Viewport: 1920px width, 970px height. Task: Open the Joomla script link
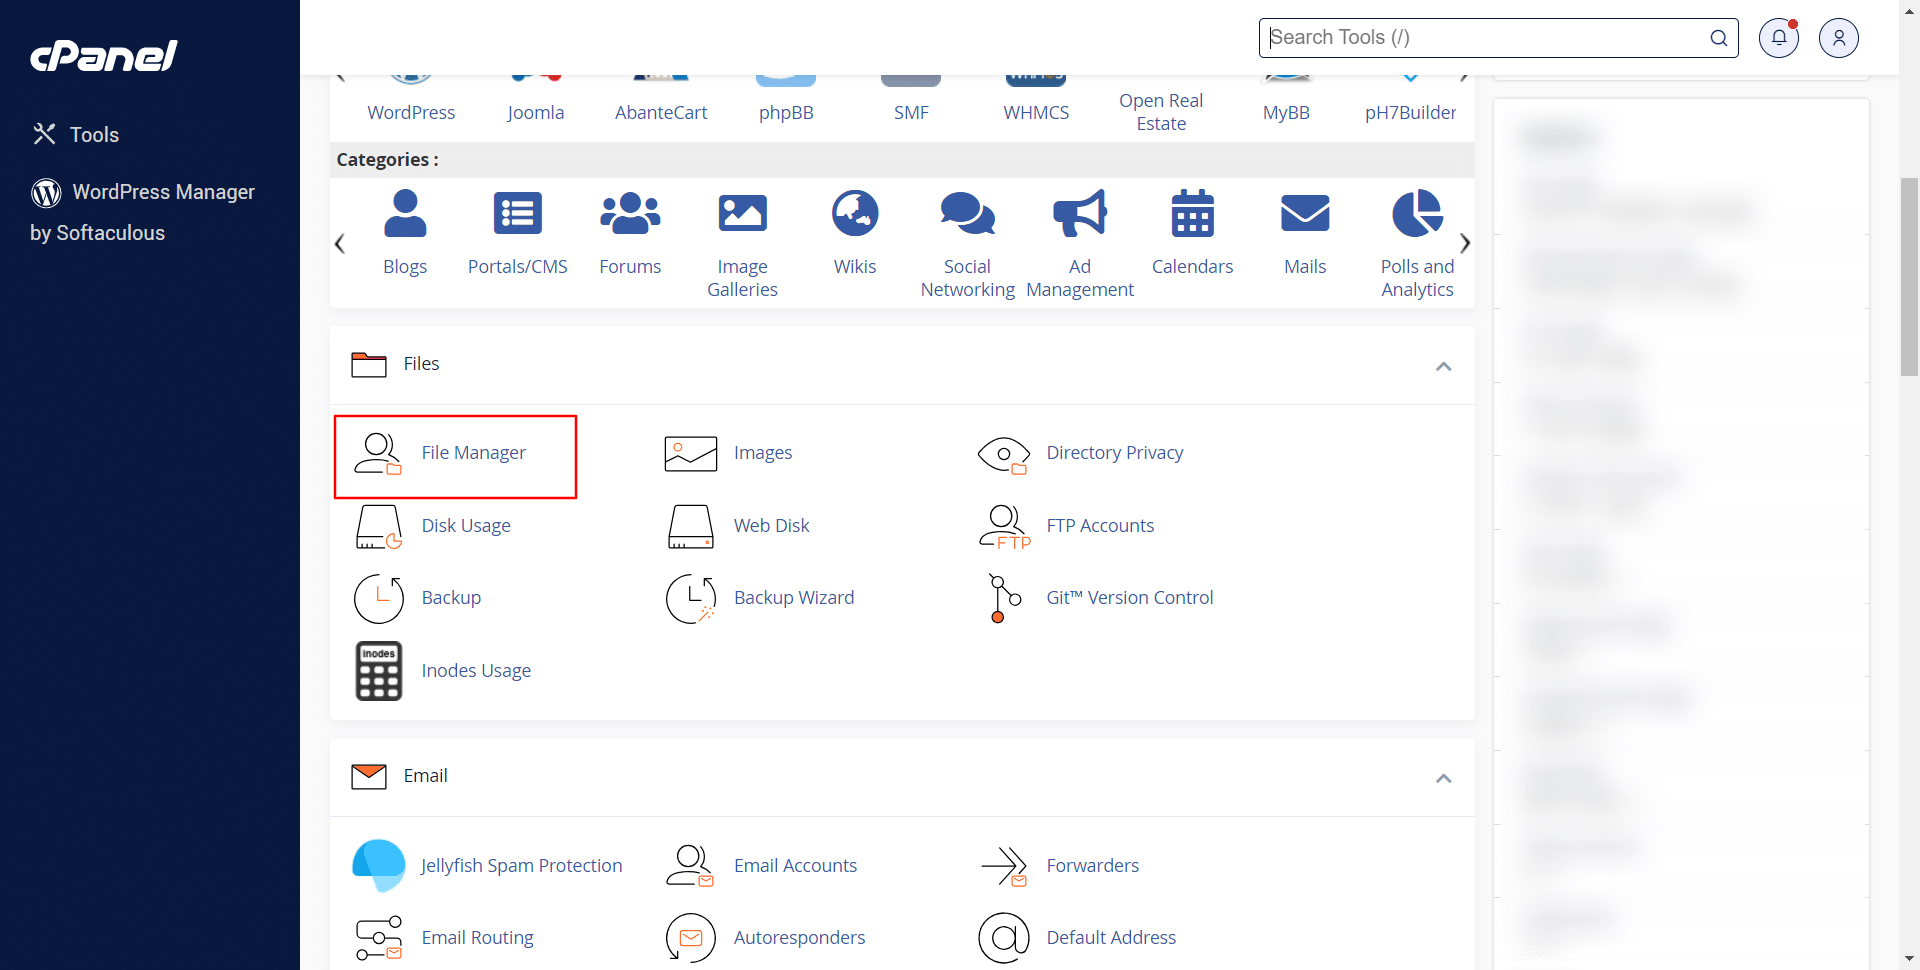click(536, 112)
